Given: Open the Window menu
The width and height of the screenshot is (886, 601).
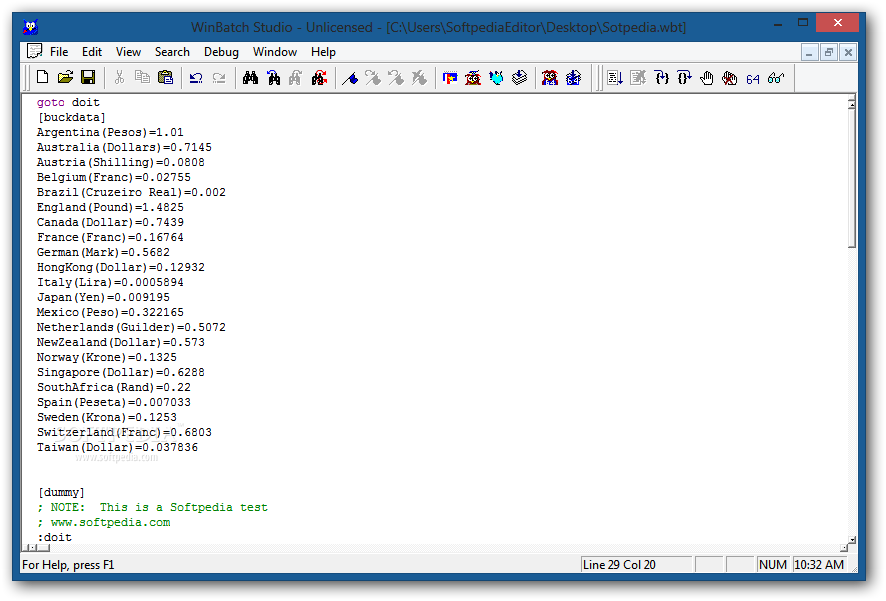Looking at the screenshot, I should [275, 52].
